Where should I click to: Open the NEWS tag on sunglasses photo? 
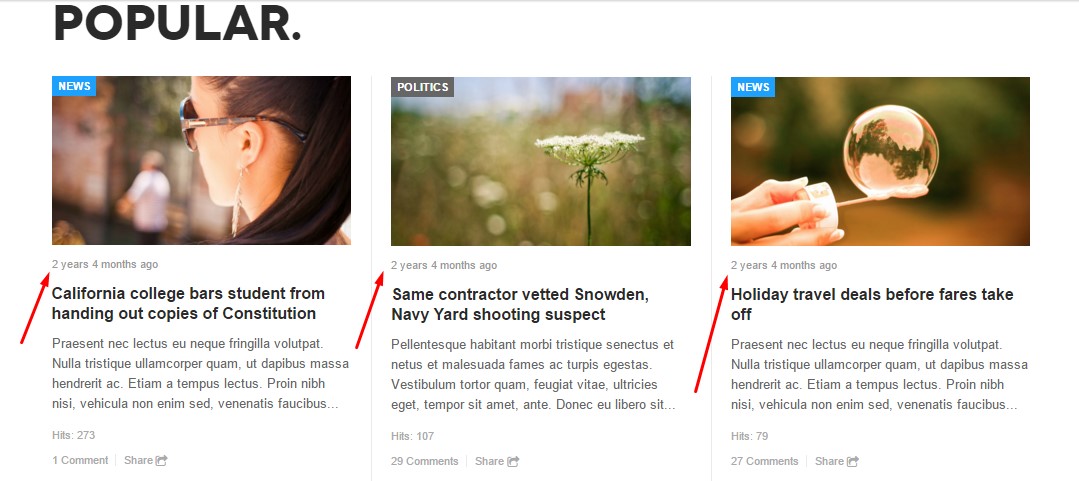74,86
